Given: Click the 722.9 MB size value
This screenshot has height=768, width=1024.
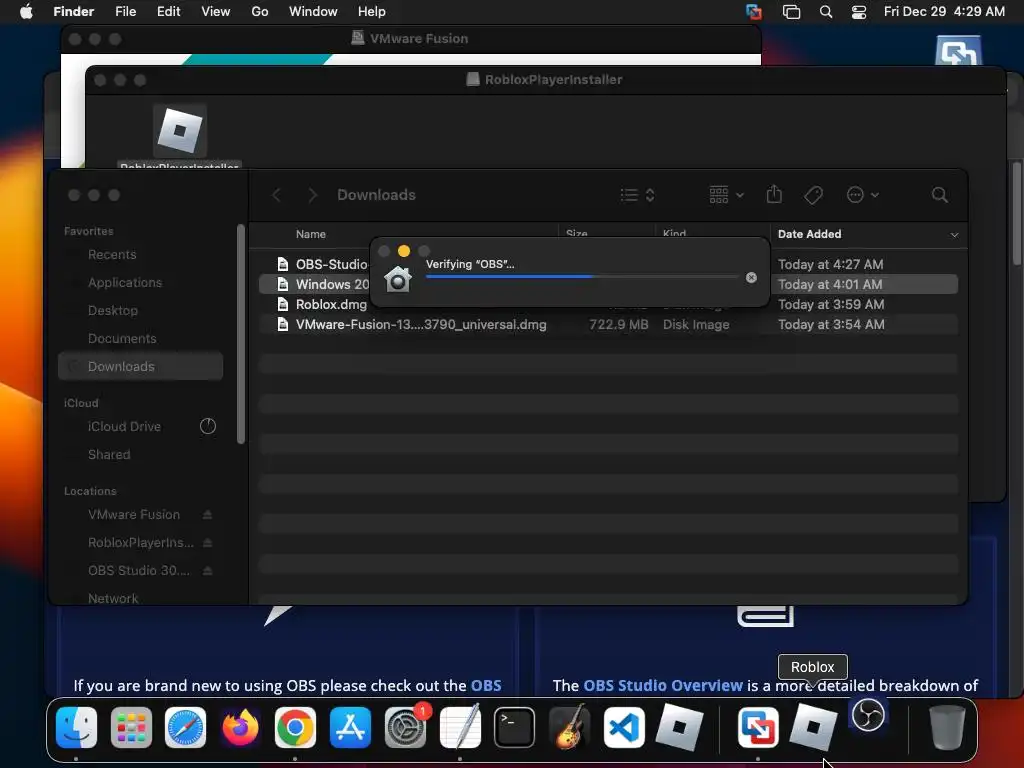Looking at the screenshot, I should (618, 325).
